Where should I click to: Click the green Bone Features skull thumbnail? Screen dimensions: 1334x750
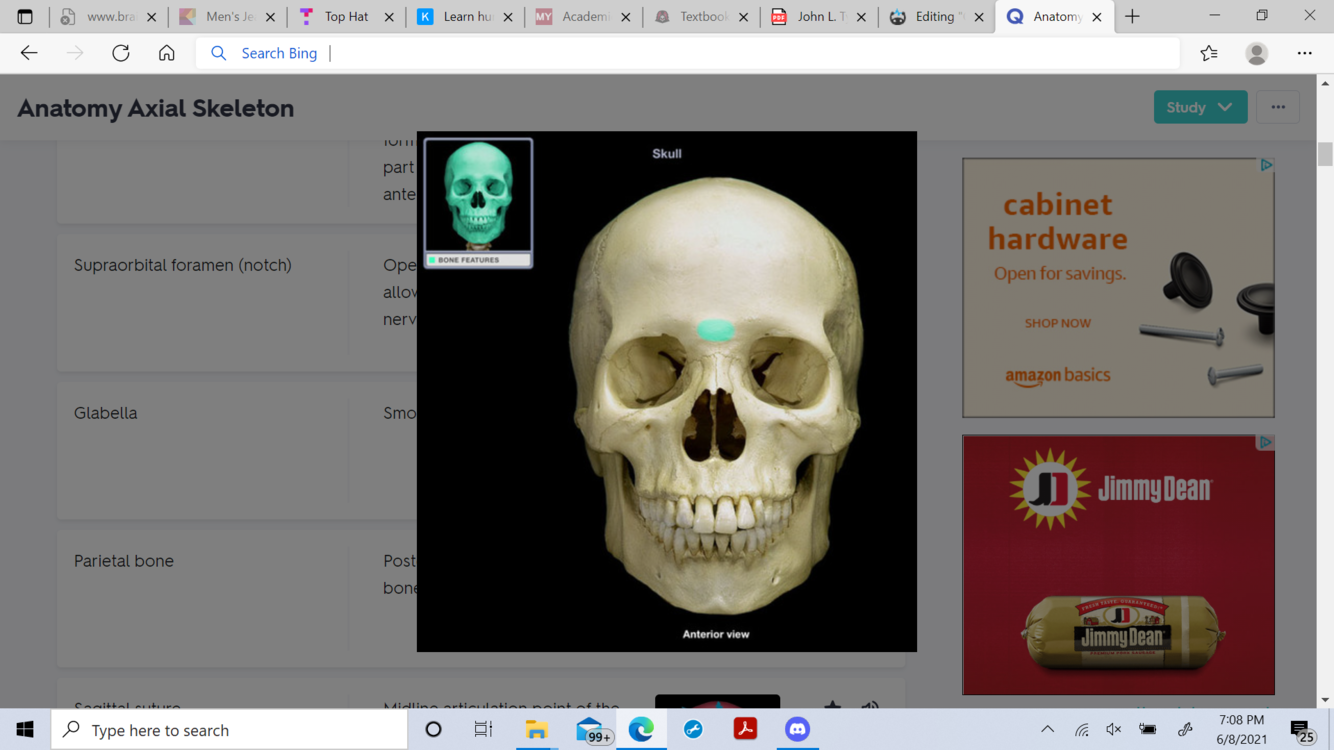pos(478,203)
